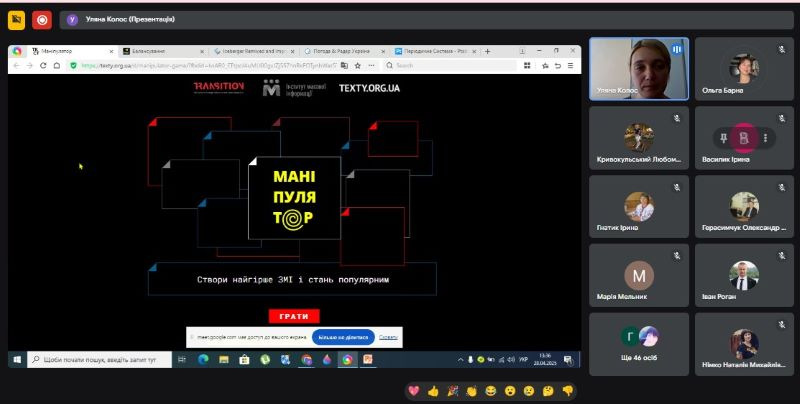Click the Transition logo
This screenshot has height=404, width=800.
218,88
